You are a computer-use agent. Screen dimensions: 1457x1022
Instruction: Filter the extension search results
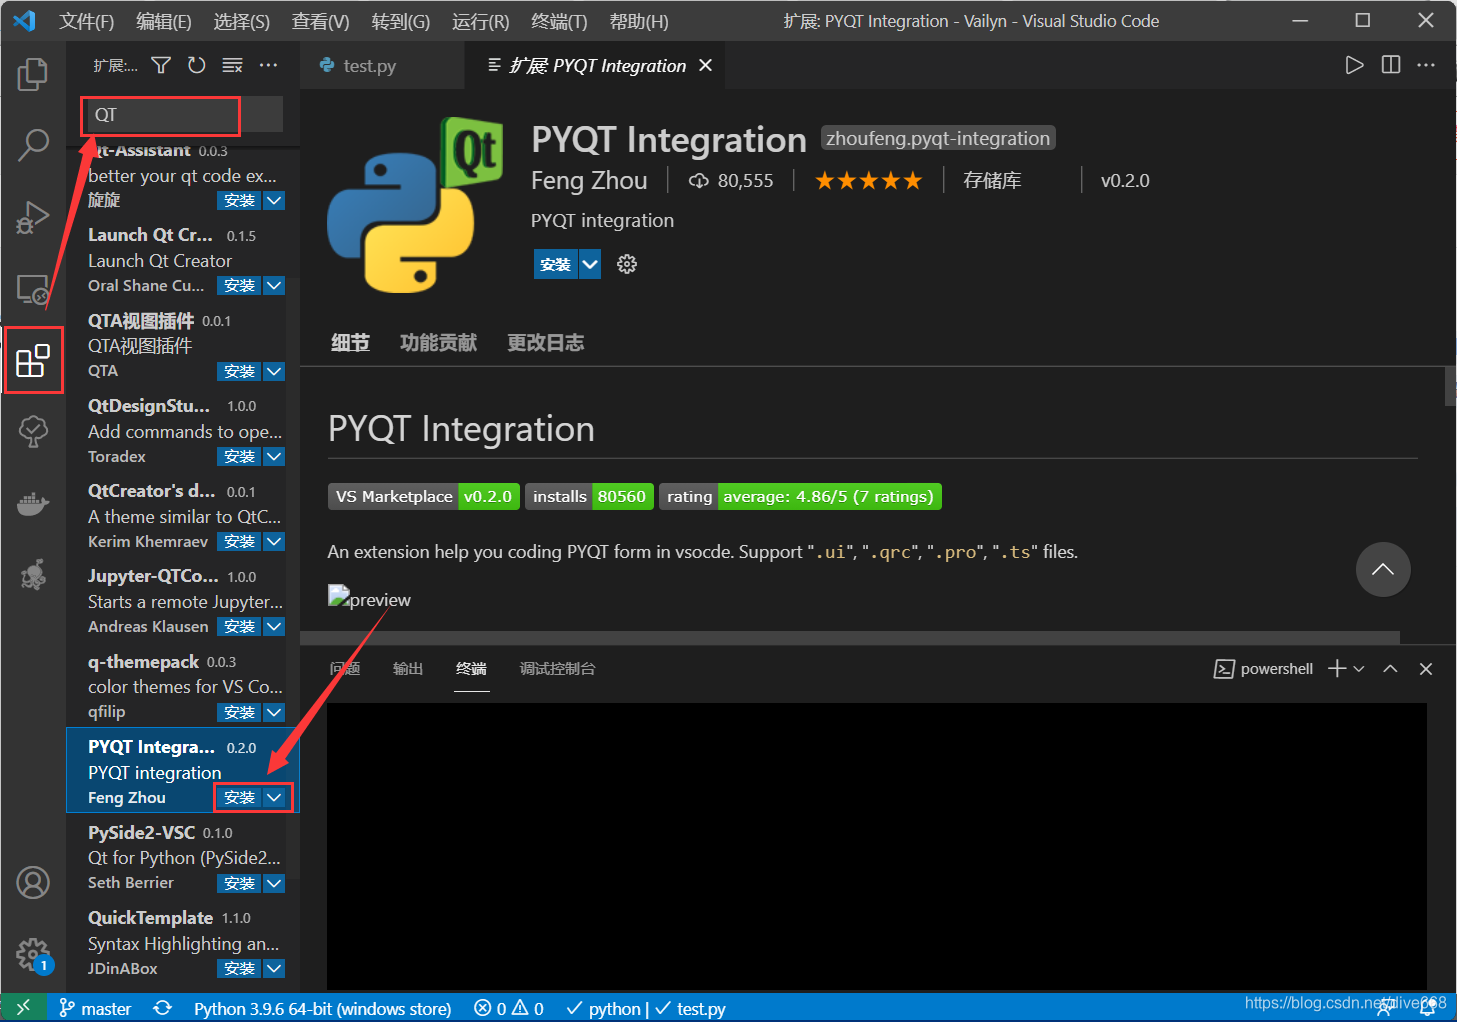point(160,64)
